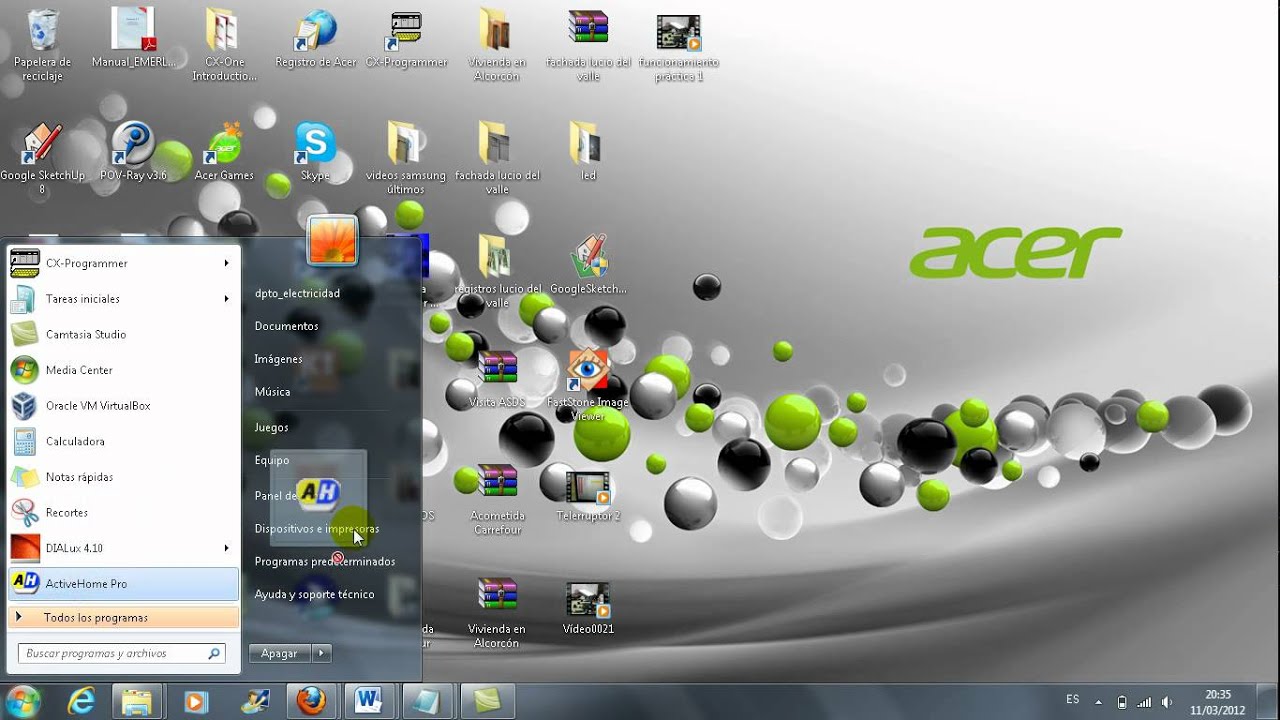Open Dispositivos e impresoras link
The image size is (1280, 720).
pyautogui.click(x=317, y=528)
